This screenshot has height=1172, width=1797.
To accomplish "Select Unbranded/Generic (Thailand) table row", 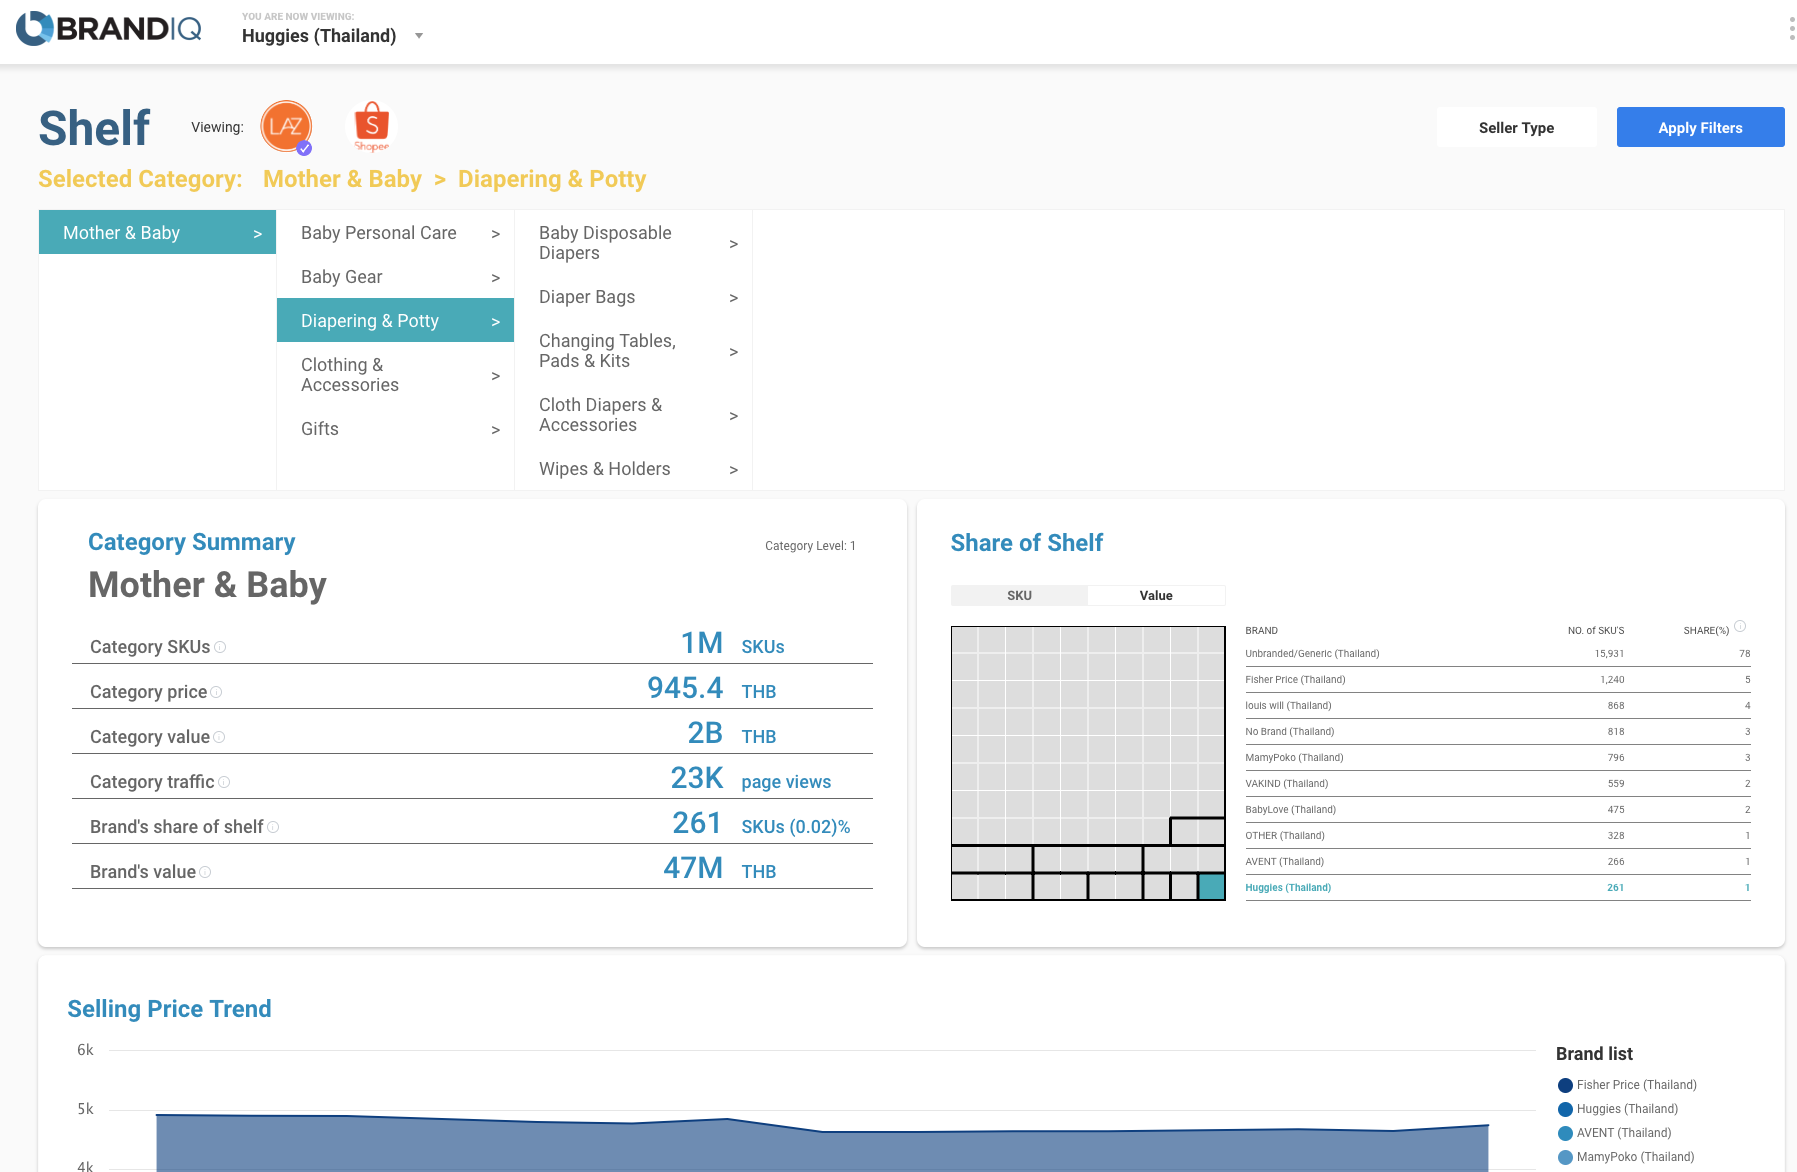I will pos(1497,653).
